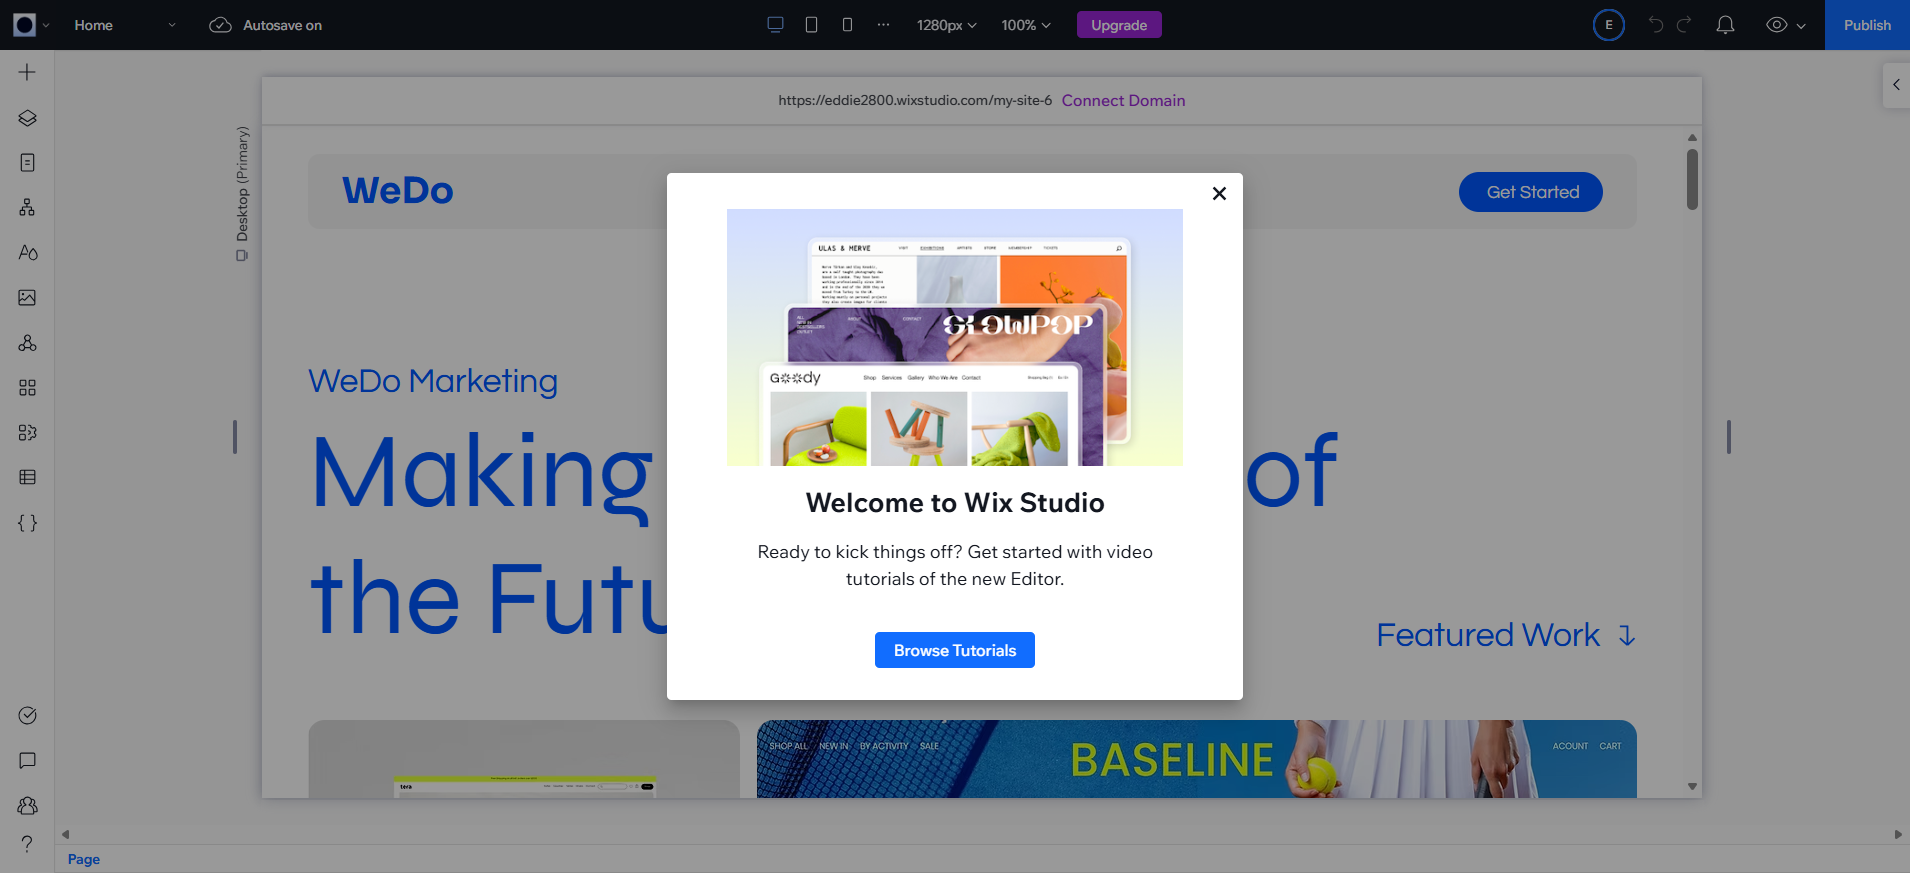The height and width of the screenshot is (873, 1910).
Task: Open the Preview eye dropdown
Action: click(x=1786, y=25)
